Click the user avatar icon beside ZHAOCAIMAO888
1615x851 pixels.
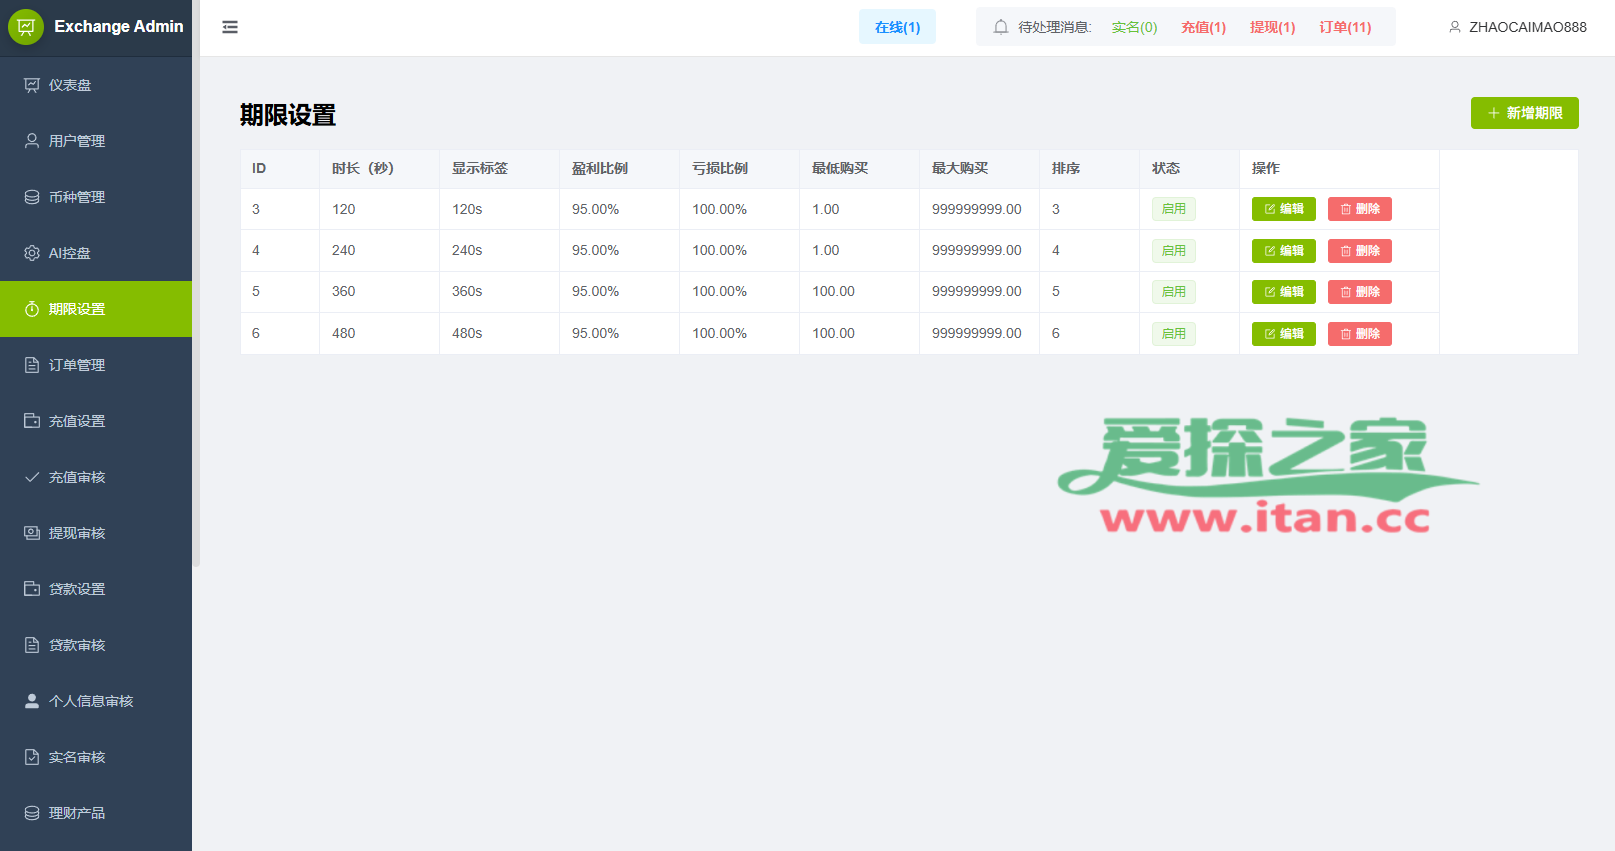point(1455,27)
